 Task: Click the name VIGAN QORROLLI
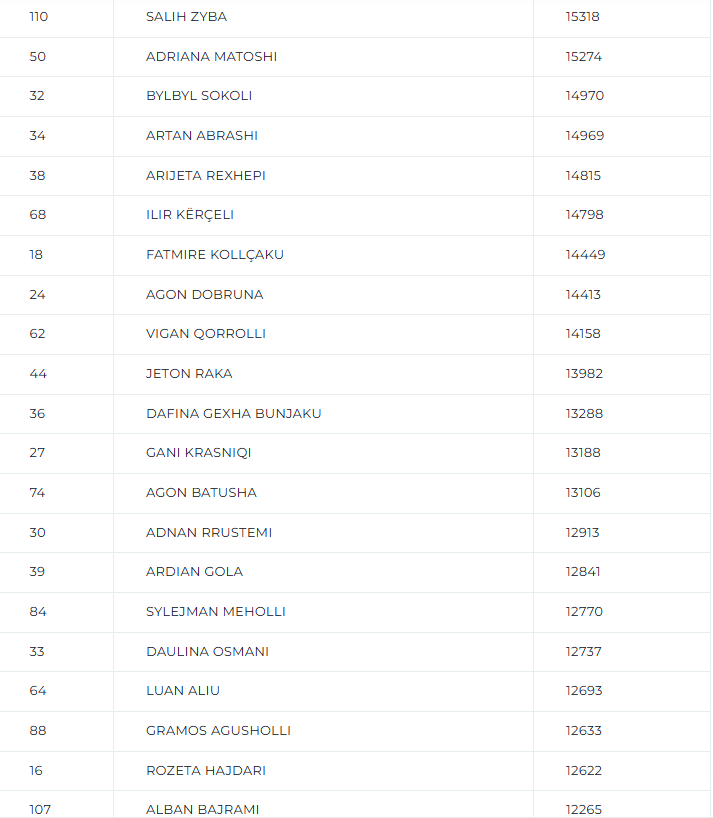point(206,334)
